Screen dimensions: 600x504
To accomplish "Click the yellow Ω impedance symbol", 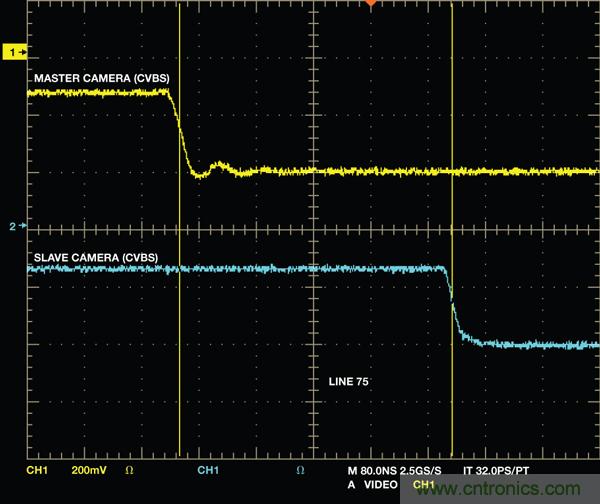I will (x=127, y=469).
